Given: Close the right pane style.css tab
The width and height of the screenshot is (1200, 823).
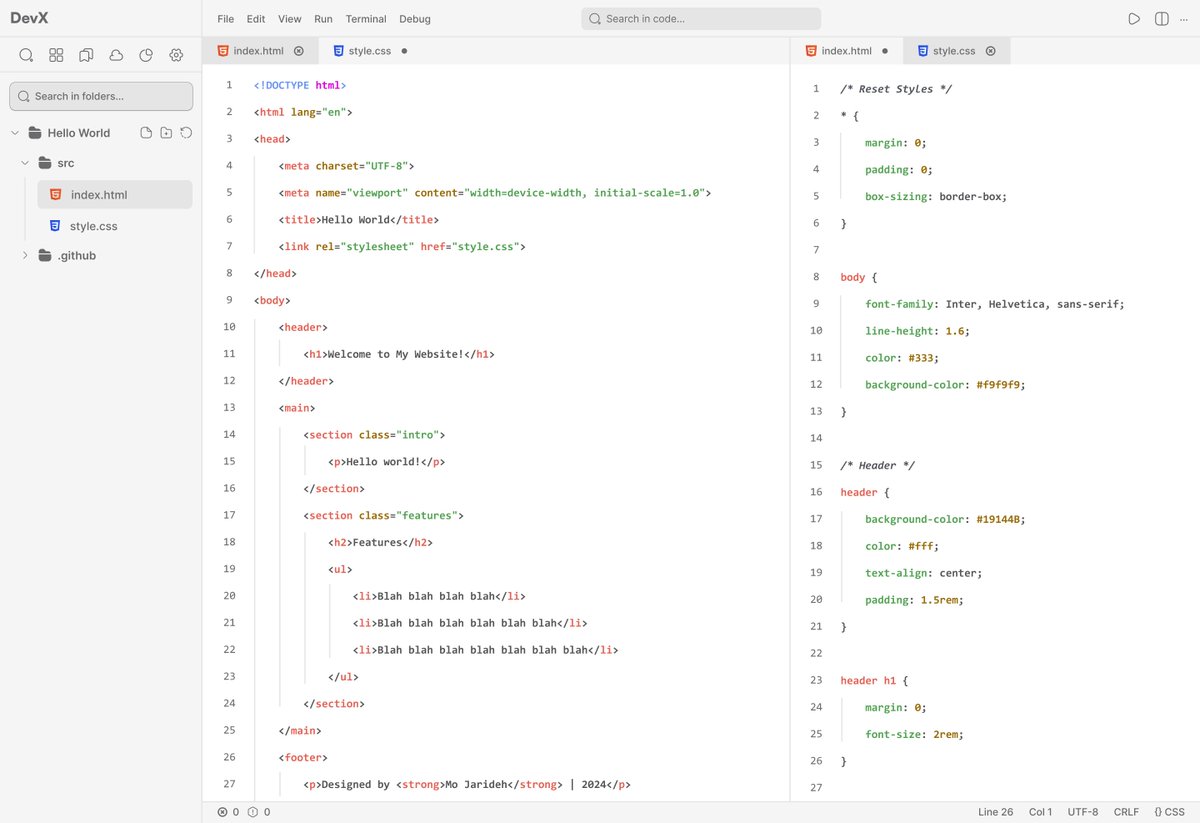Looking at the screenshot, I should (990, 51).
